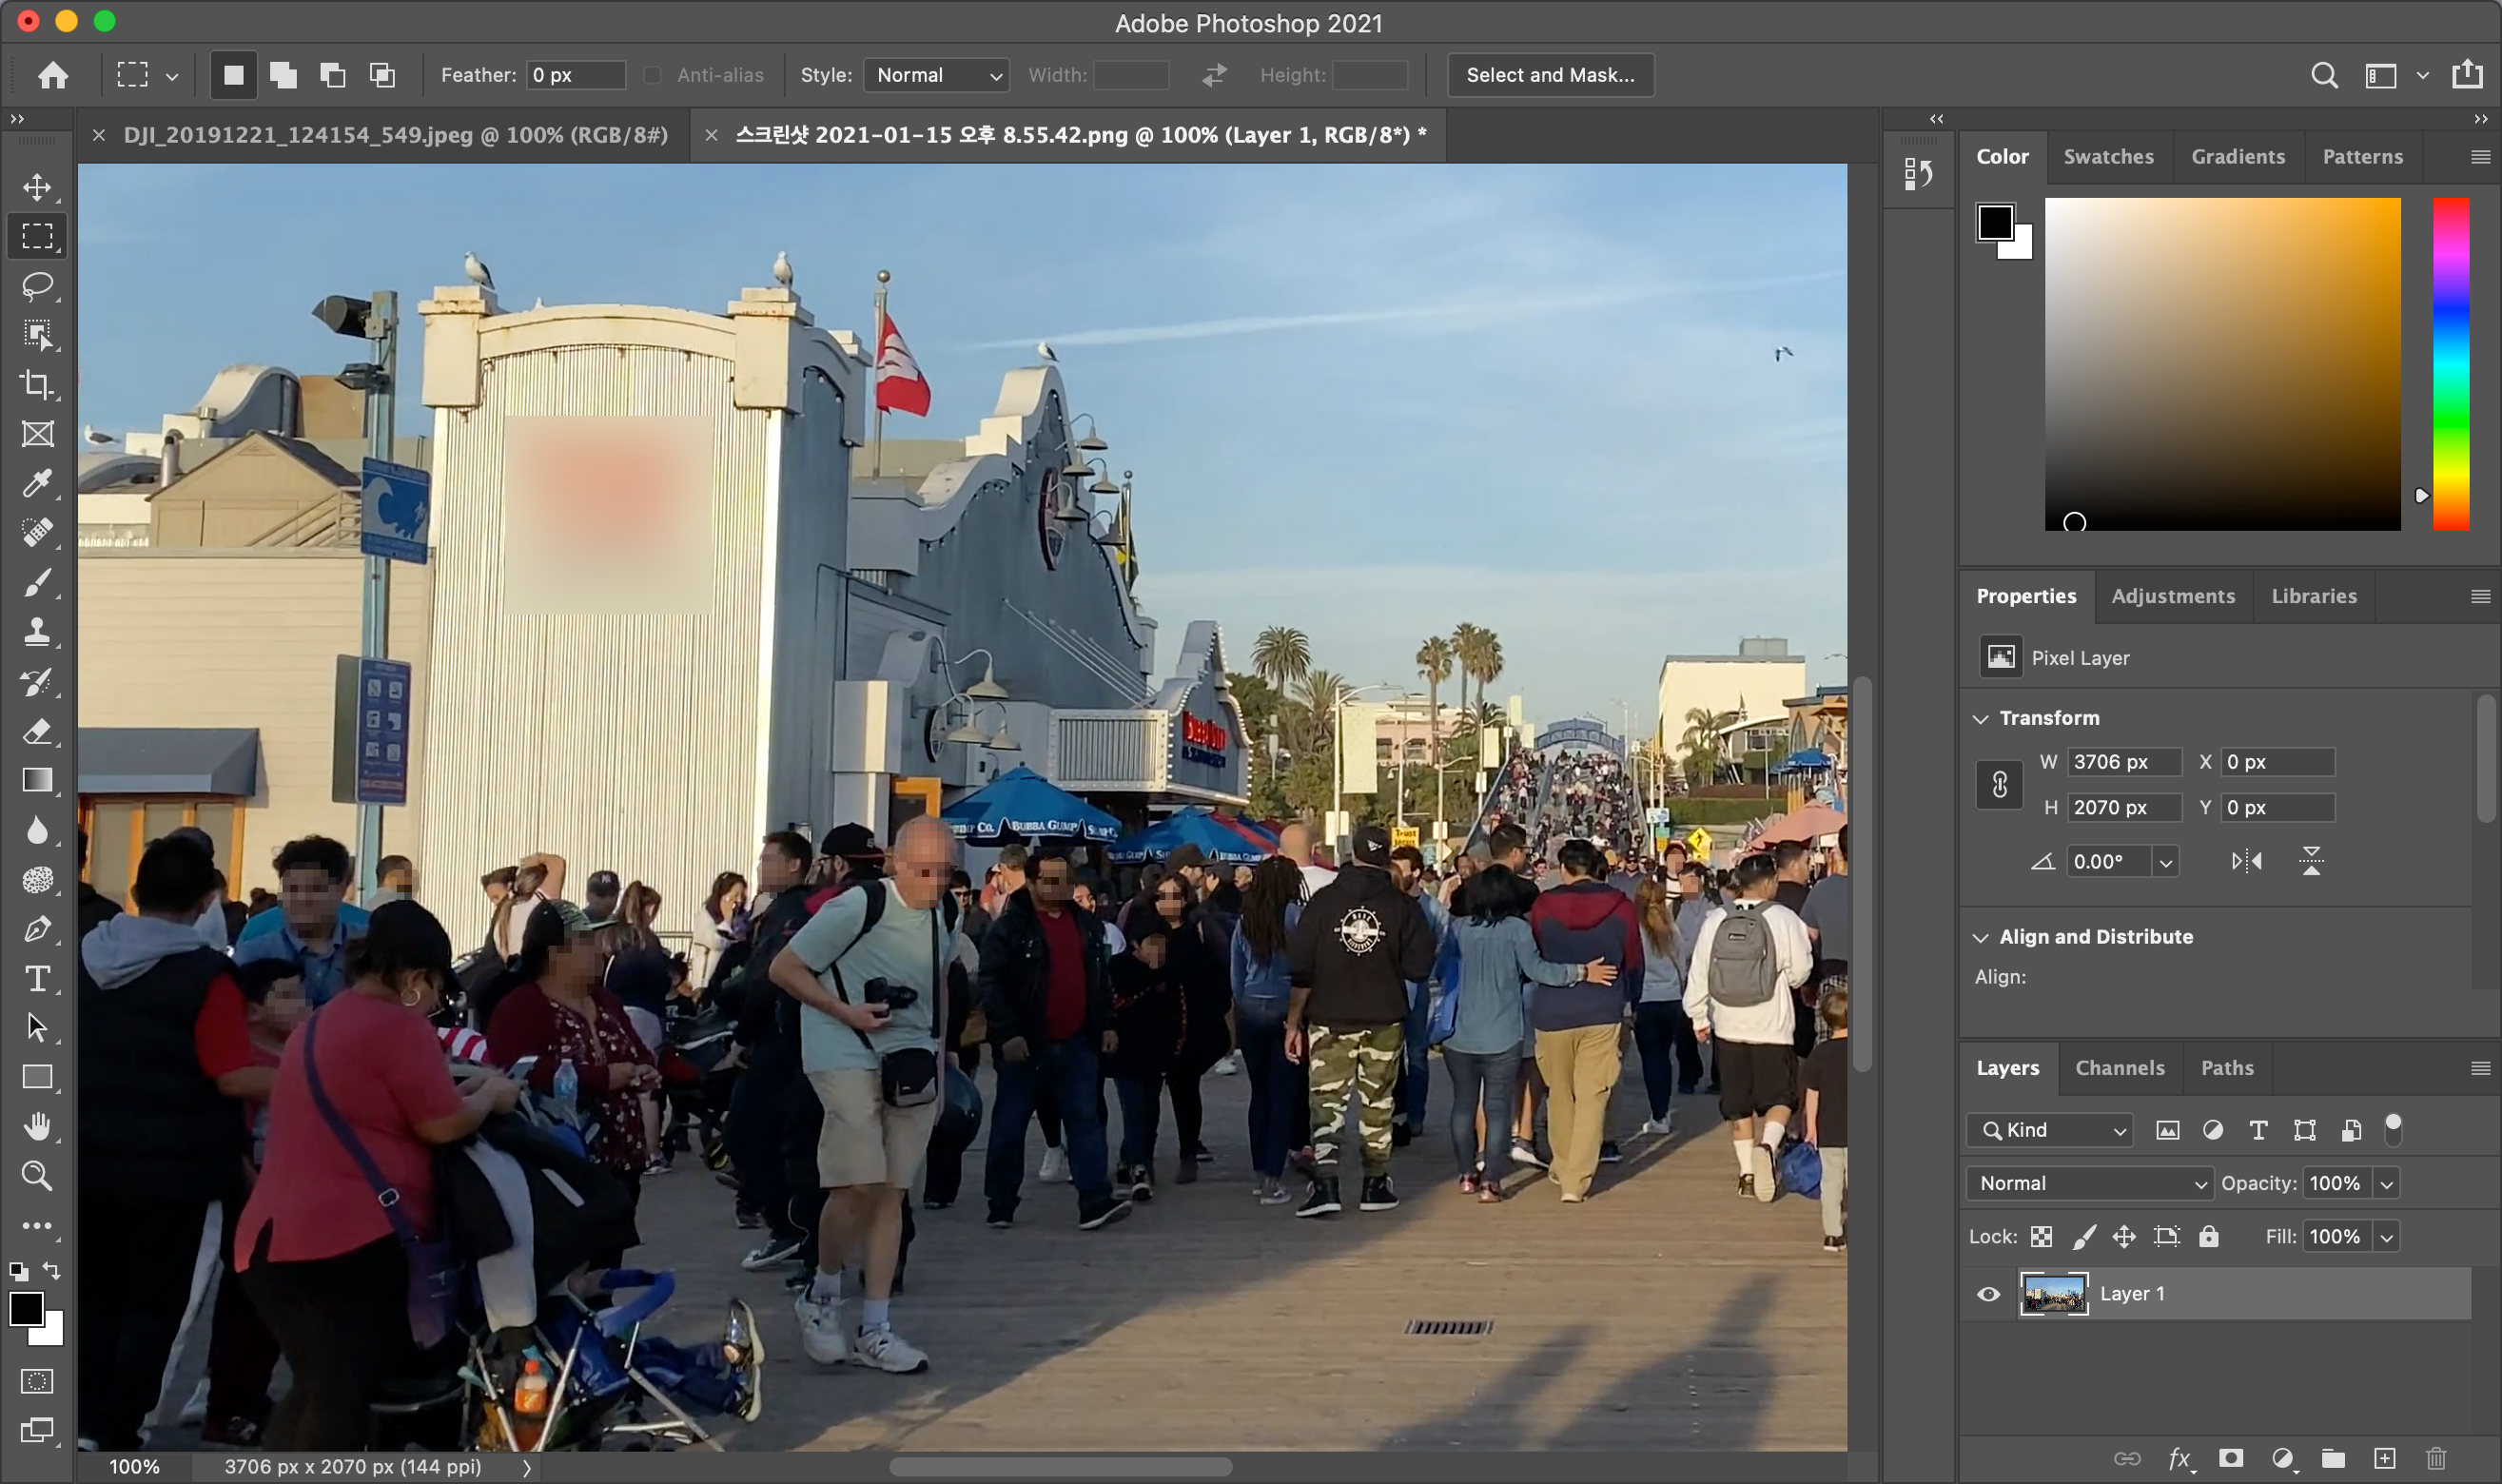2502x1484 pixels.
Task: Pick the Eyedropper tool
Action: pos(37,483)
